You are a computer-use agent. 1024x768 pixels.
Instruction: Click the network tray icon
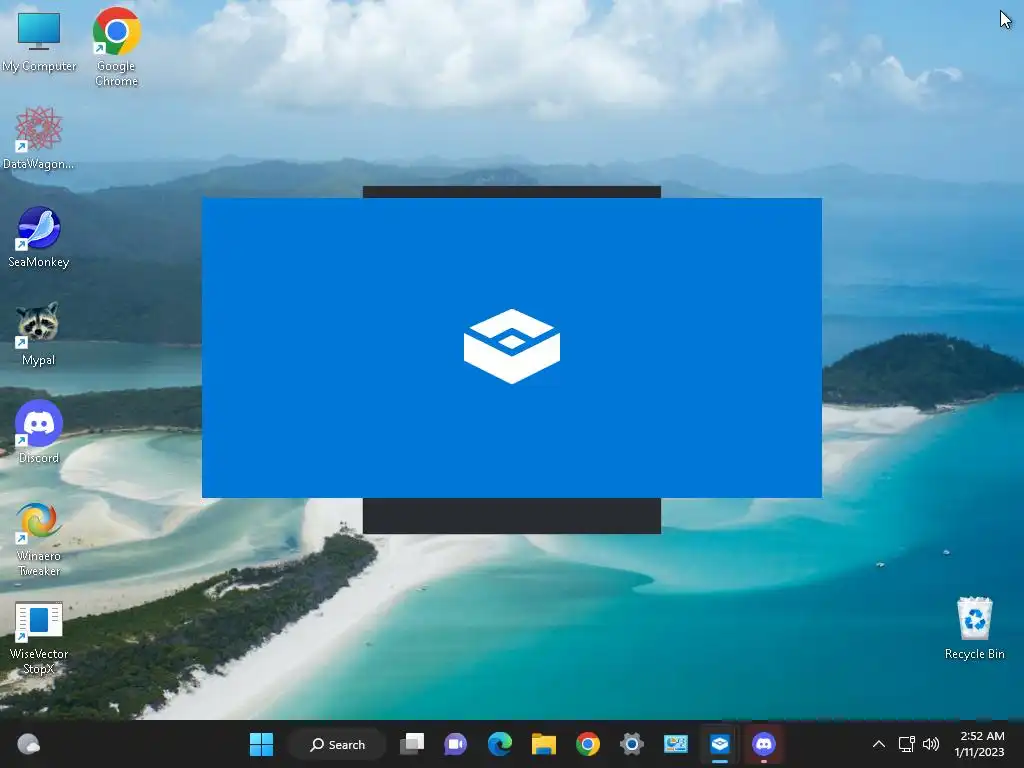(x=906, y=744)
